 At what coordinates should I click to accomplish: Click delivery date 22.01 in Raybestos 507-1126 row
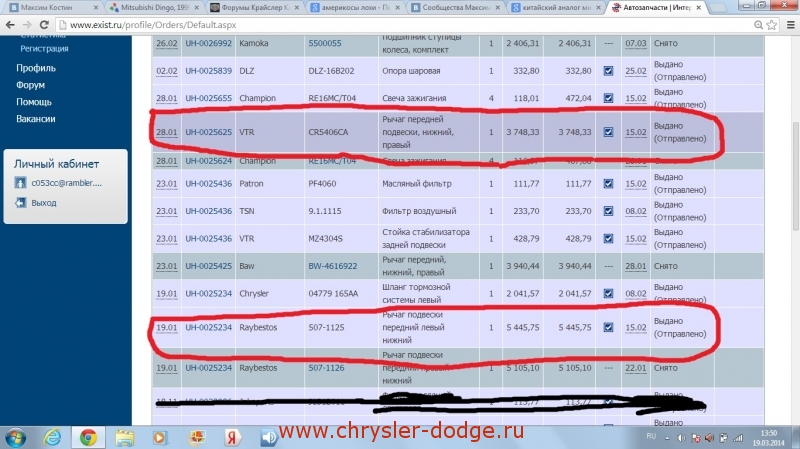(x=636, y=368)
